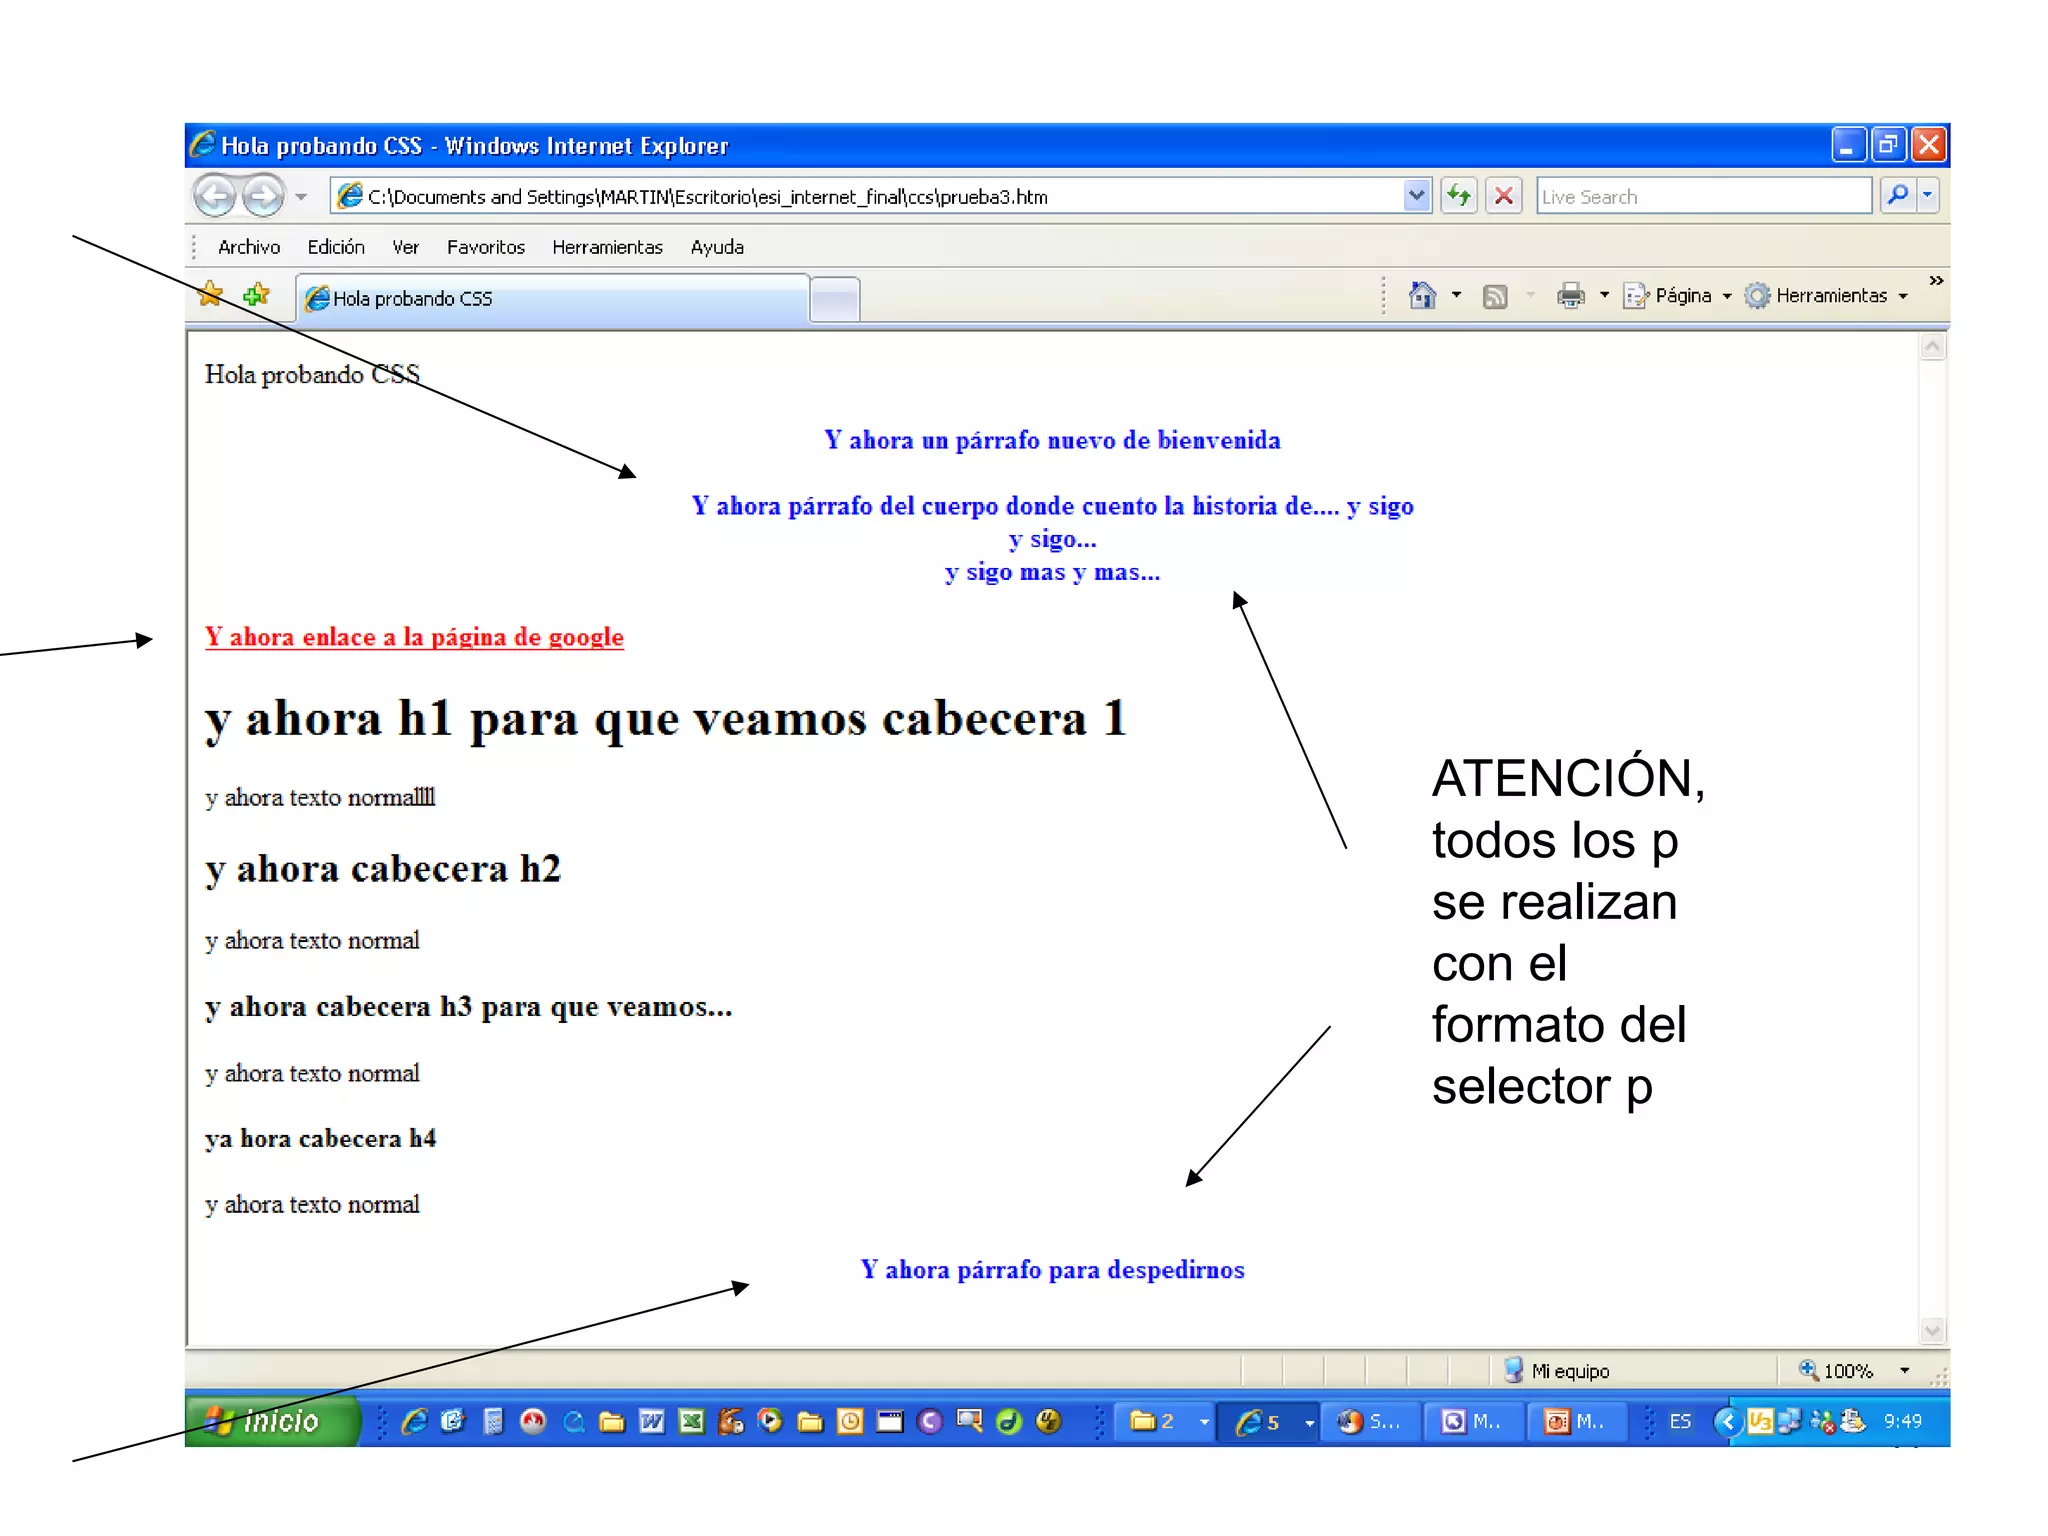Click the page scrollbar up arrow
Viewport: 2048px width, 1536px height.
(x=1933, y=347)
